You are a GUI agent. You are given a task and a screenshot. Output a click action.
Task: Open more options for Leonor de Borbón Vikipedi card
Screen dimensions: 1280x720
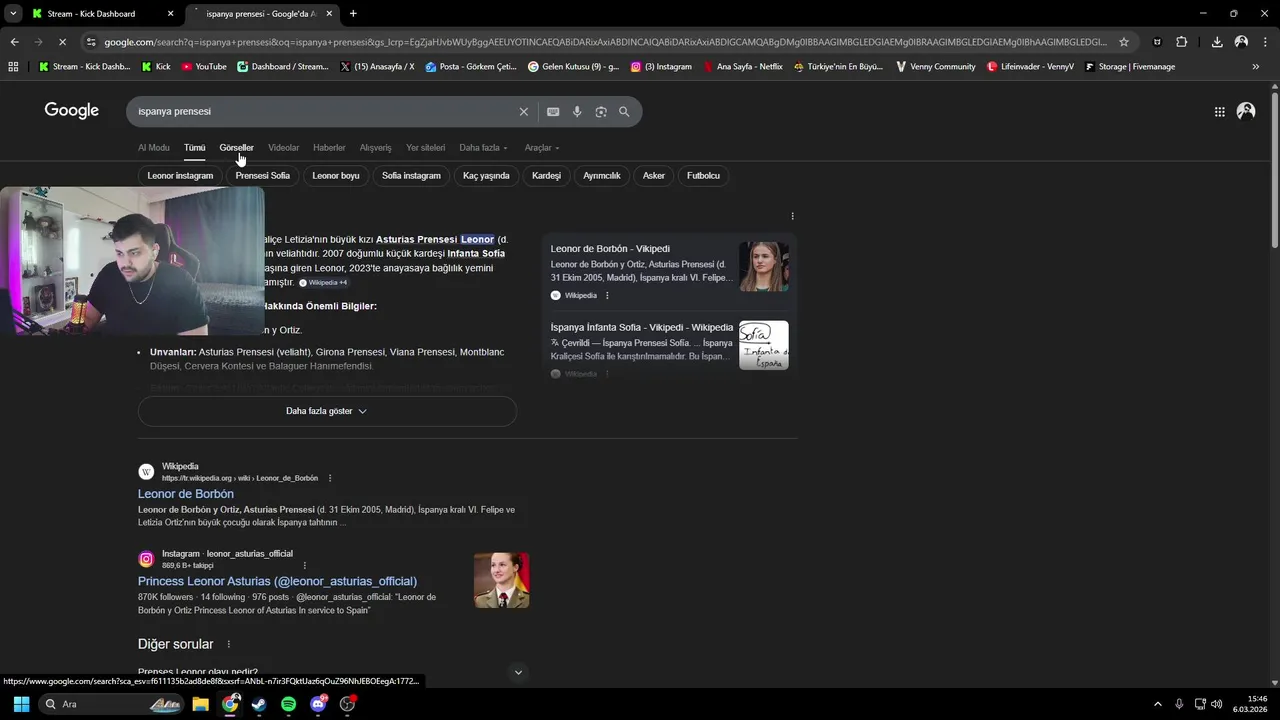point(607,296)
